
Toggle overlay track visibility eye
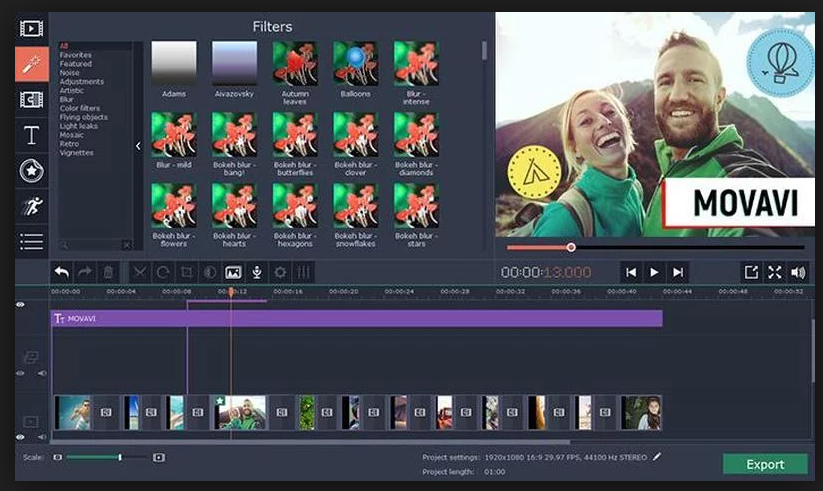(x=20, y=373)
